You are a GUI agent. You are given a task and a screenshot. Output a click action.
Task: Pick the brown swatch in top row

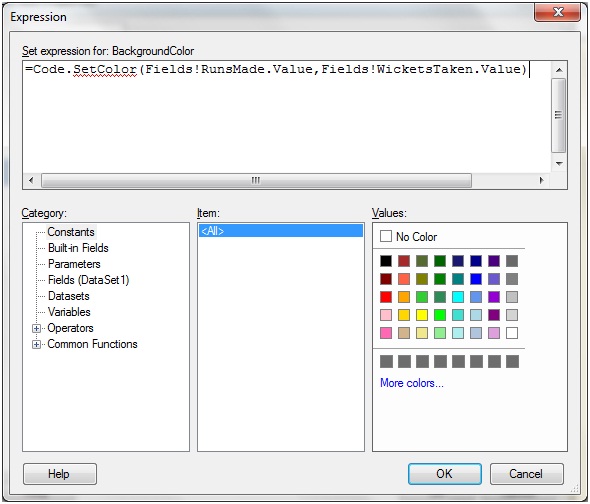pyautogui.click(x=404, y=261)
